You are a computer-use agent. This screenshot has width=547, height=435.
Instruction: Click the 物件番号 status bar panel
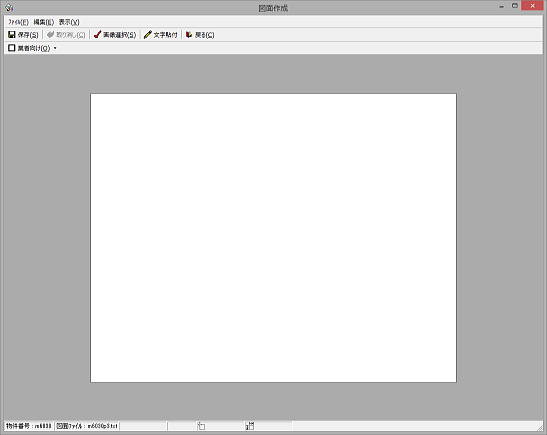click(29, 426)
